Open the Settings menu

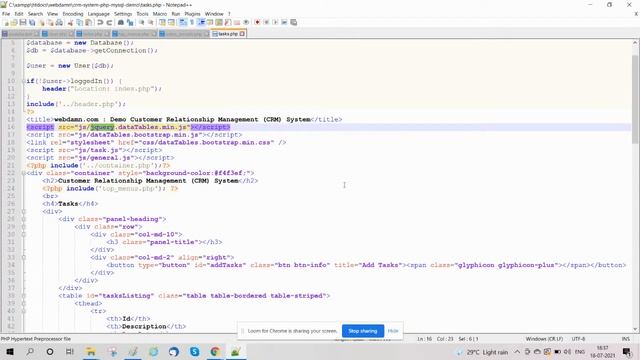[123, 14]
